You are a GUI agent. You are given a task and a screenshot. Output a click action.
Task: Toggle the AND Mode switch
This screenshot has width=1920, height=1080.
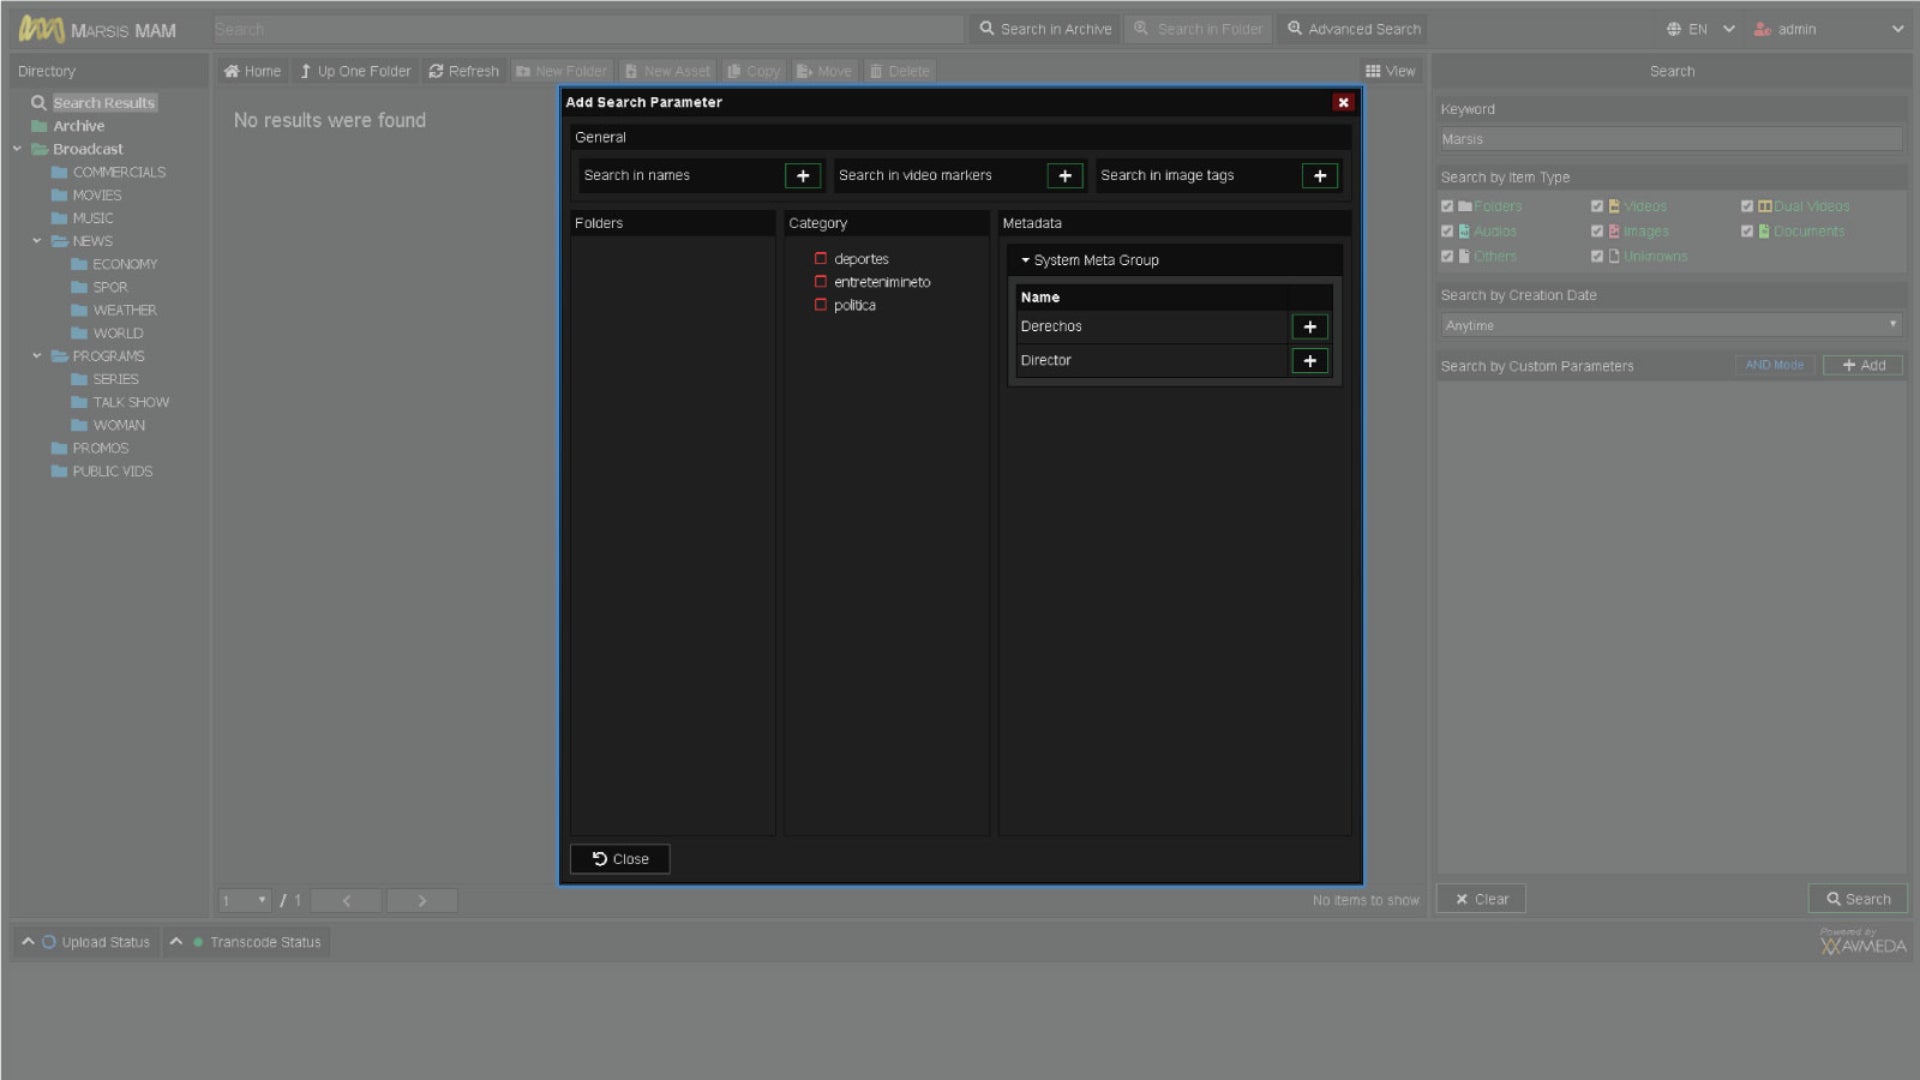coord(1774,365)
